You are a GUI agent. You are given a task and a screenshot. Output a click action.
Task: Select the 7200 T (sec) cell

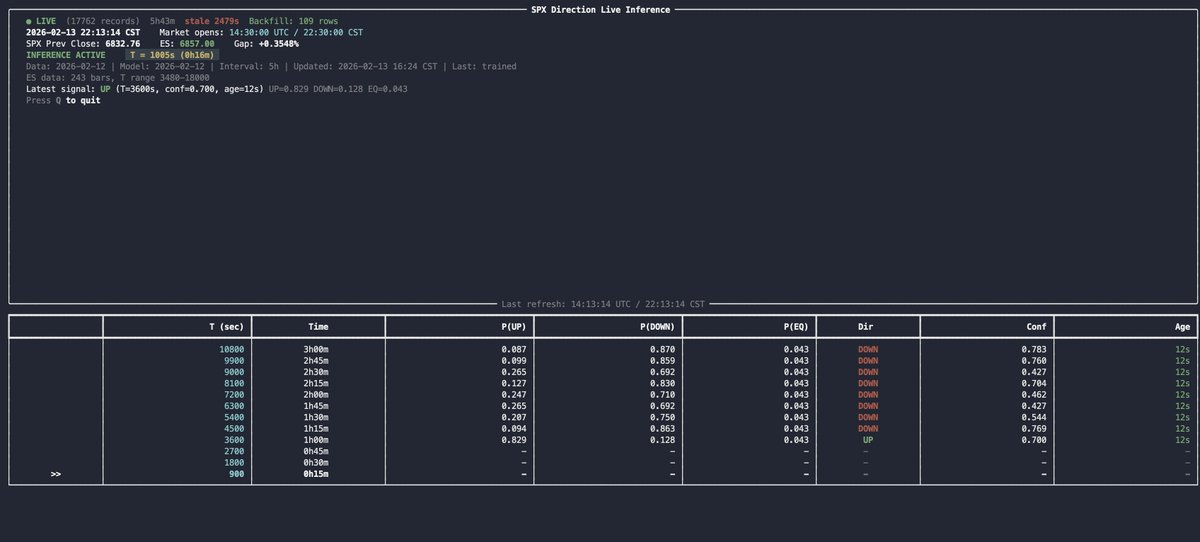click(x=234, y=394)
